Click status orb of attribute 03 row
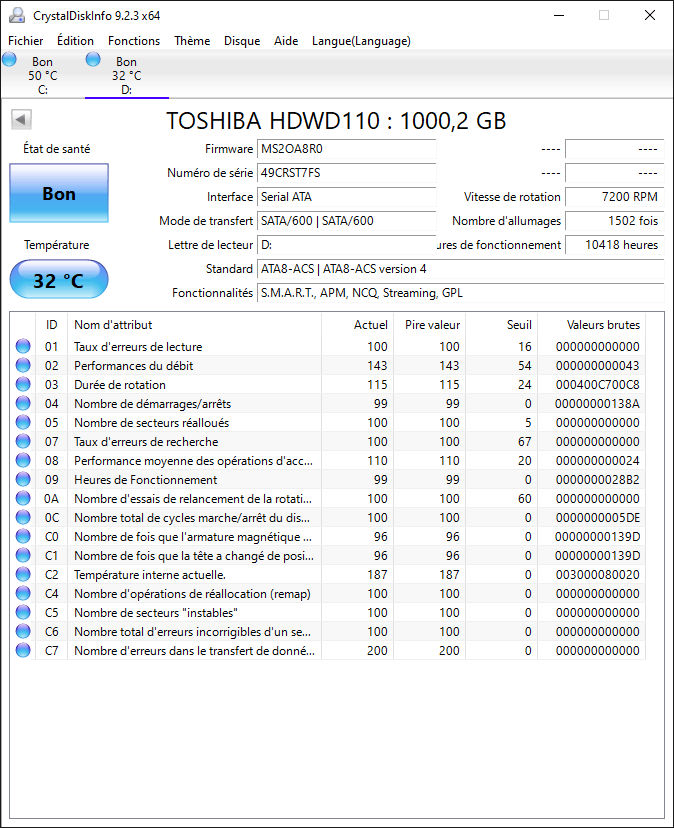Viewport: 674px width, 828px height. tap(23, 384)
